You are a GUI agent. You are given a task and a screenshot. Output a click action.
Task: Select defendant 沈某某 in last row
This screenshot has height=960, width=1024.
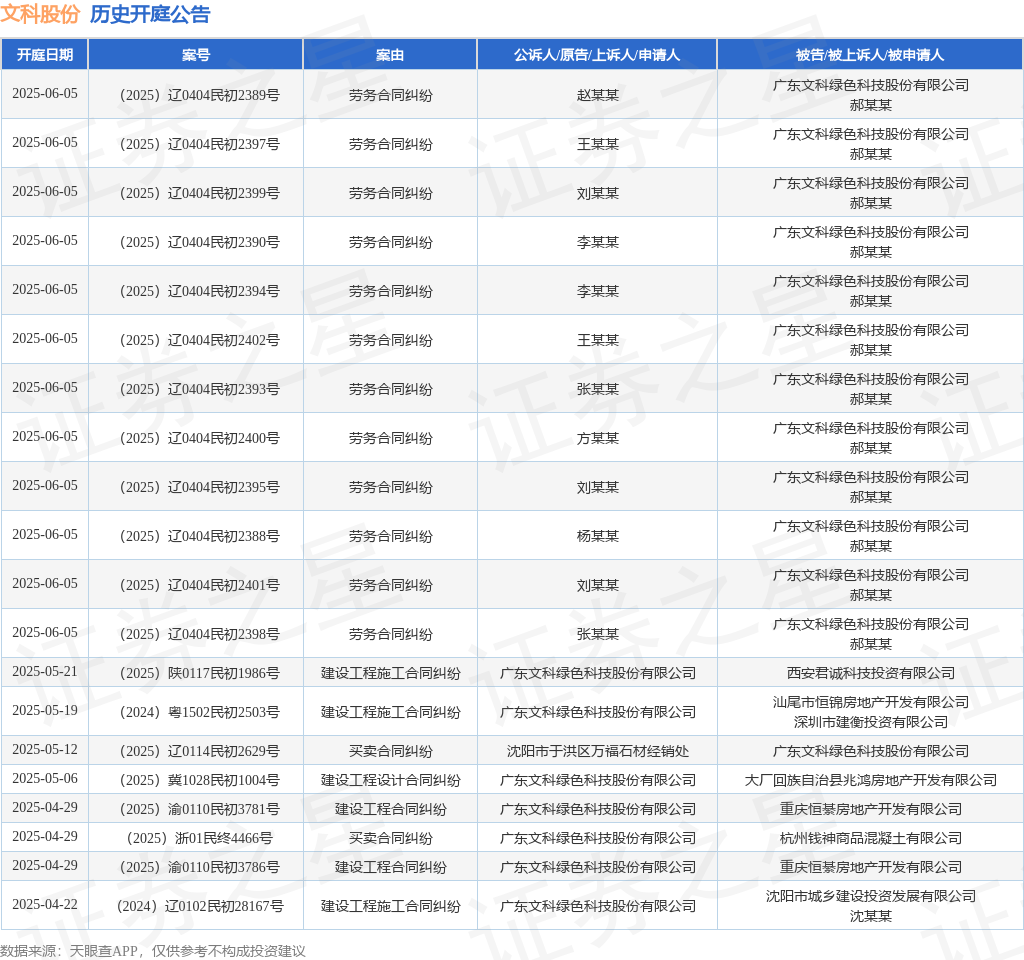[x=871, y=916]
